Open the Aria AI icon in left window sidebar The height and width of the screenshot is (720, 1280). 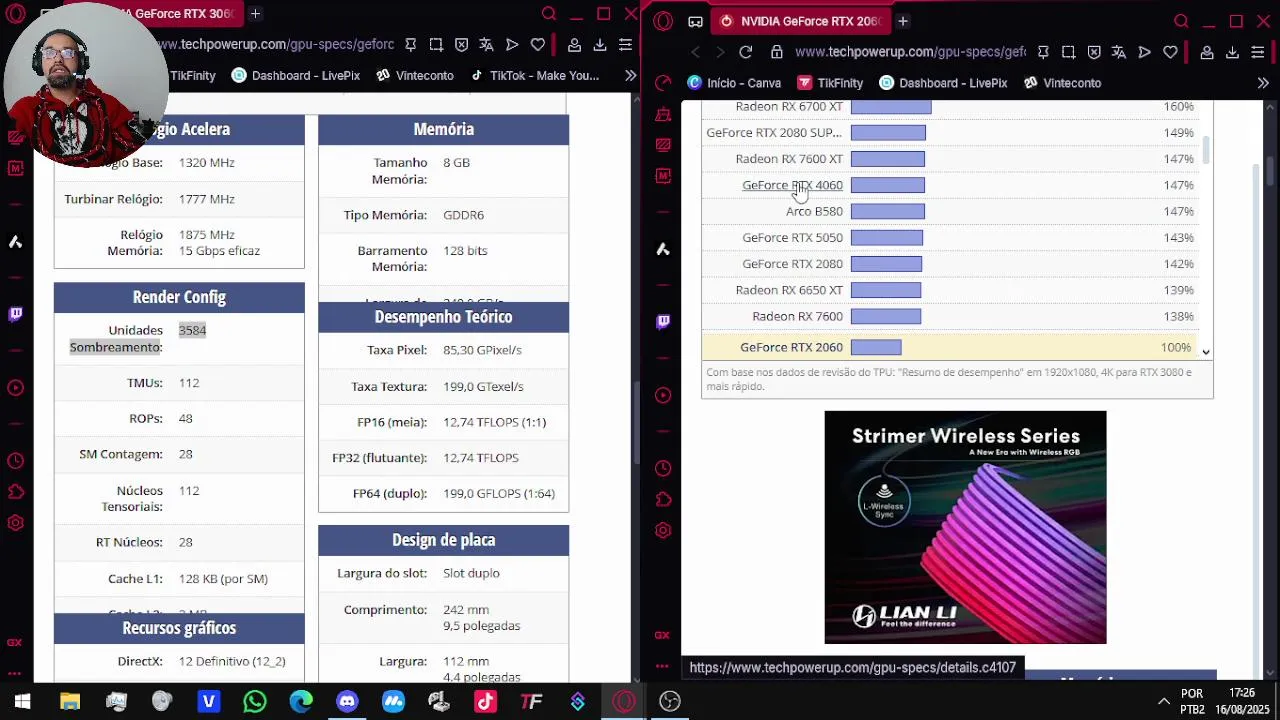tap(15, 242)
